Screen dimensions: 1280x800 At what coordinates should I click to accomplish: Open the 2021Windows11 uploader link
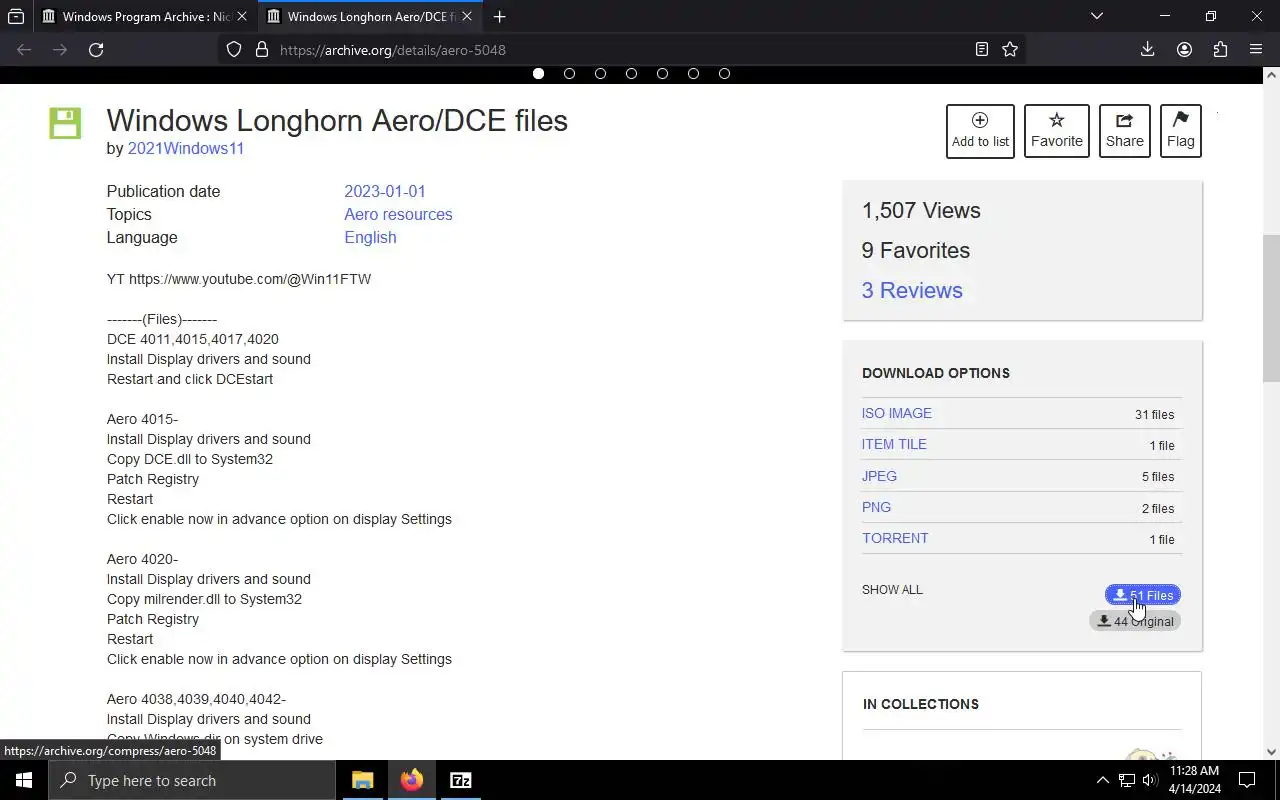185,148
